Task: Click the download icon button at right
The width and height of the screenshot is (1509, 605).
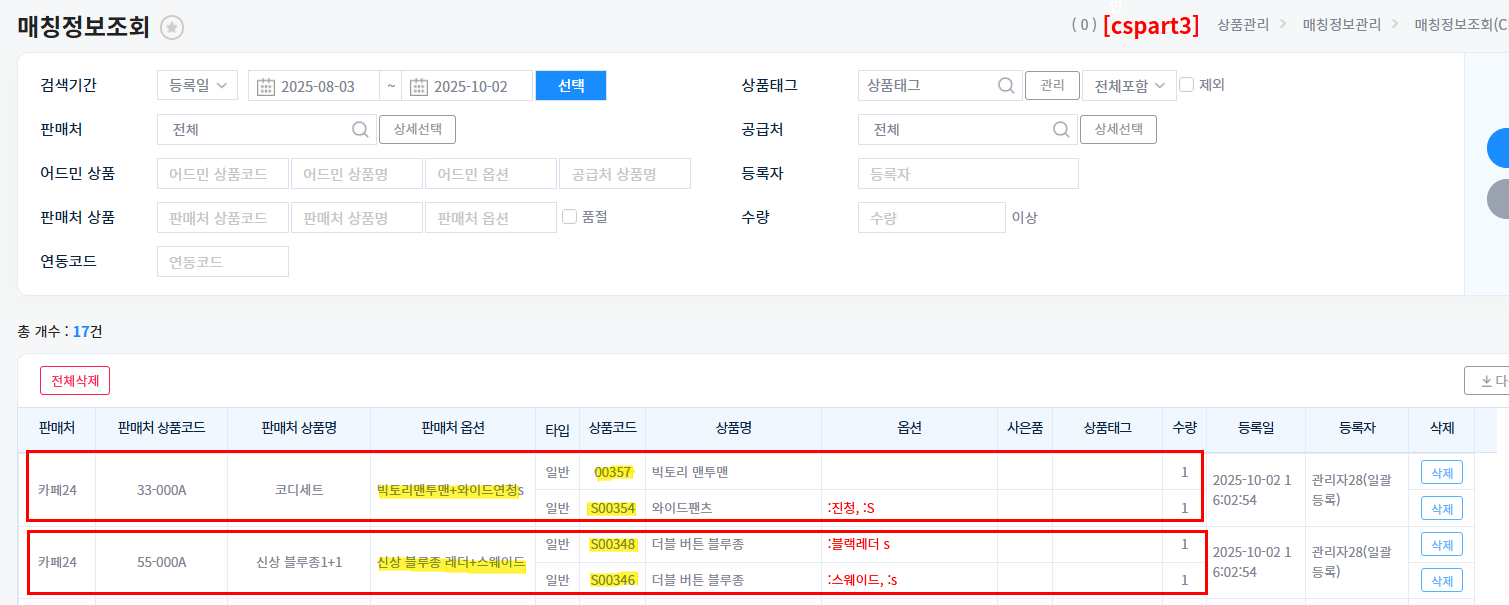Action: click(1487, 381)
